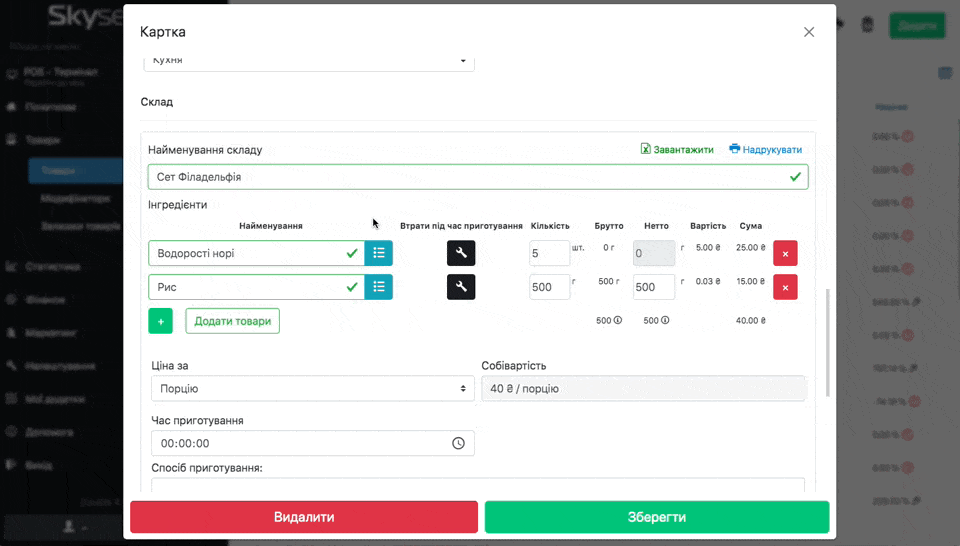The image size is (960, 546).
Task: Open cooking losses wrench for Водорості норі
Action: click(x=461, y=254)
